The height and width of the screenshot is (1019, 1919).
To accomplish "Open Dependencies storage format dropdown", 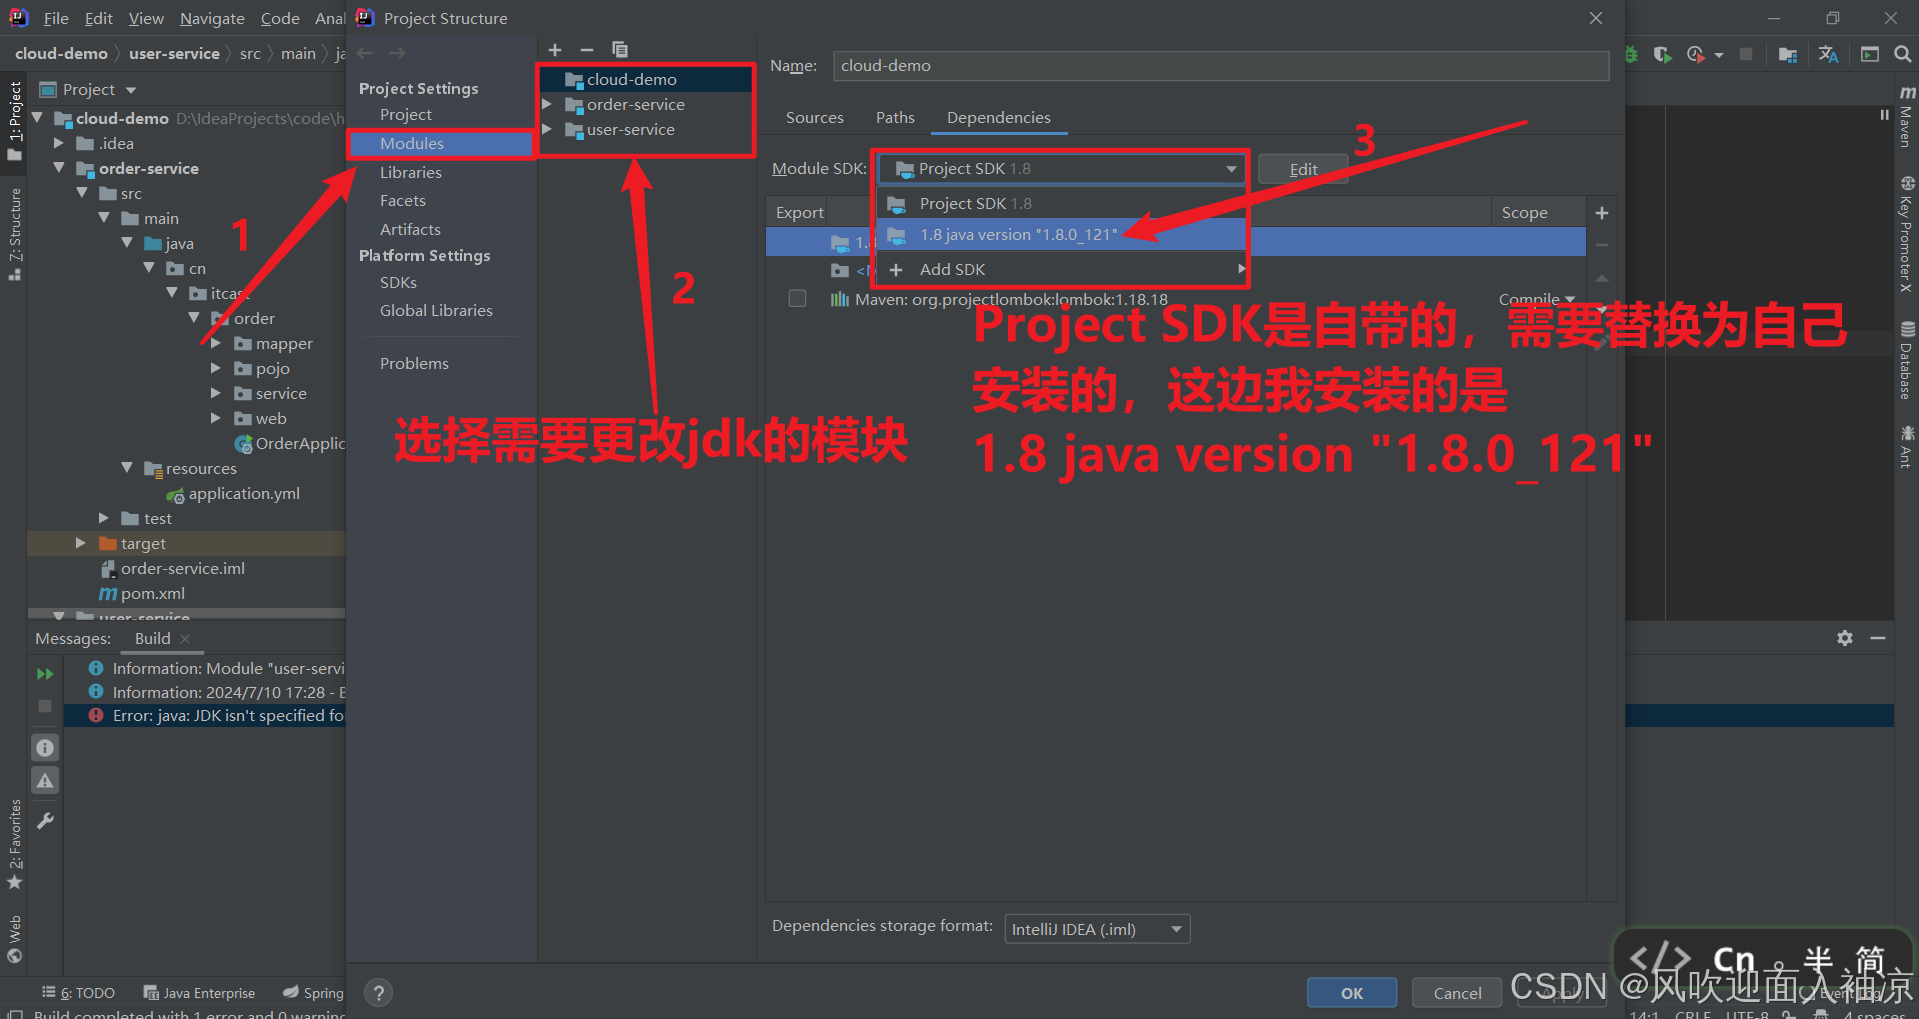I will [x=1097, y=929].
